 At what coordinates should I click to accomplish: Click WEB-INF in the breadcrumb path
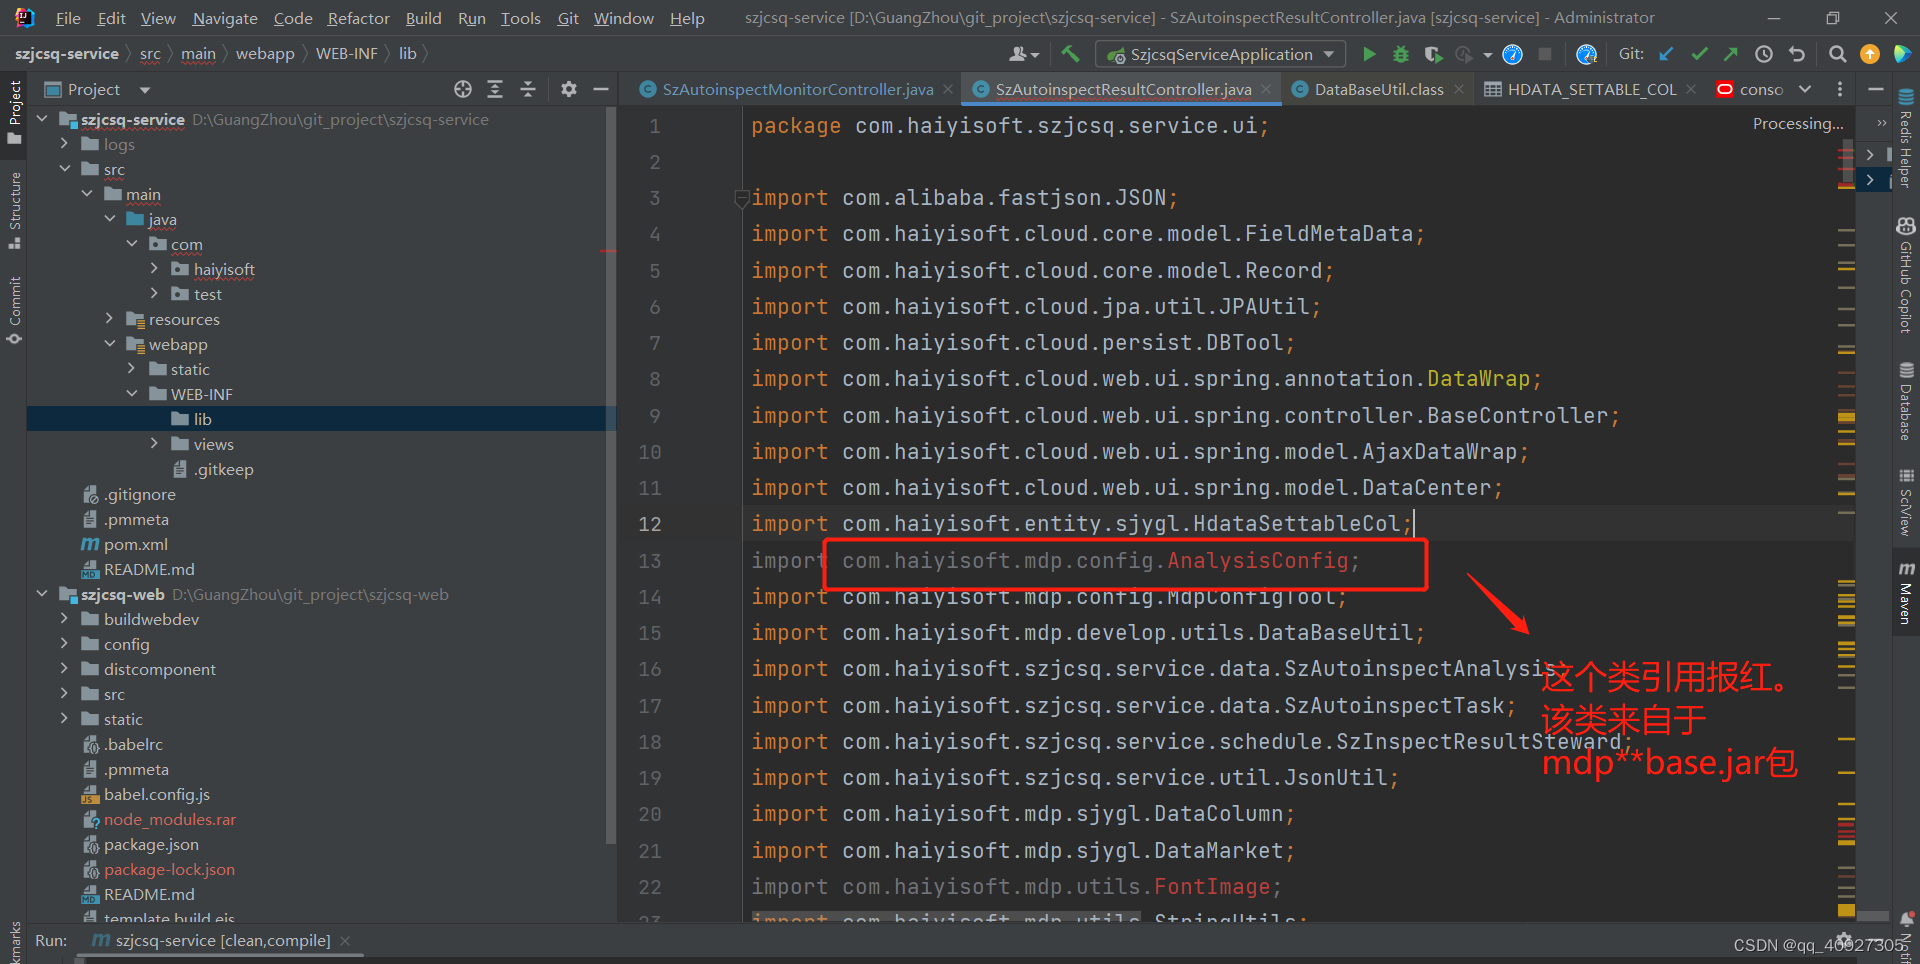[x=346, y=54]
